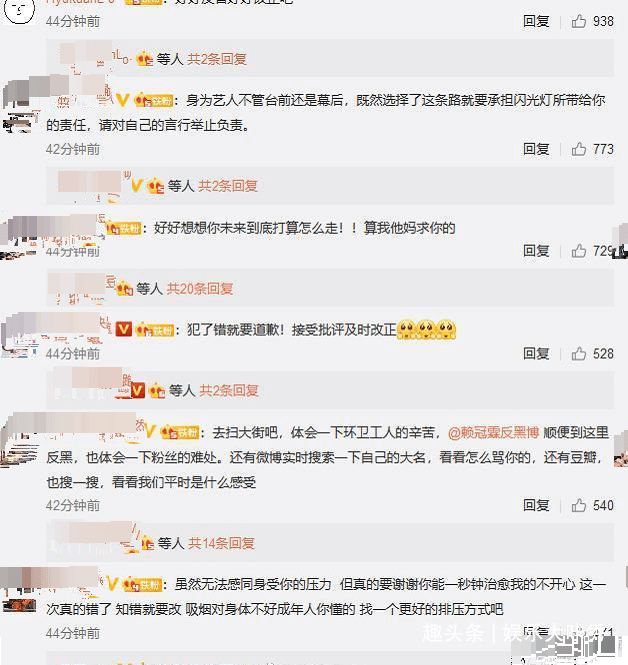The image size is (628, 665).
Task: Expand 共2条回复 under the 528-likes comment
Action: [229, 390]
